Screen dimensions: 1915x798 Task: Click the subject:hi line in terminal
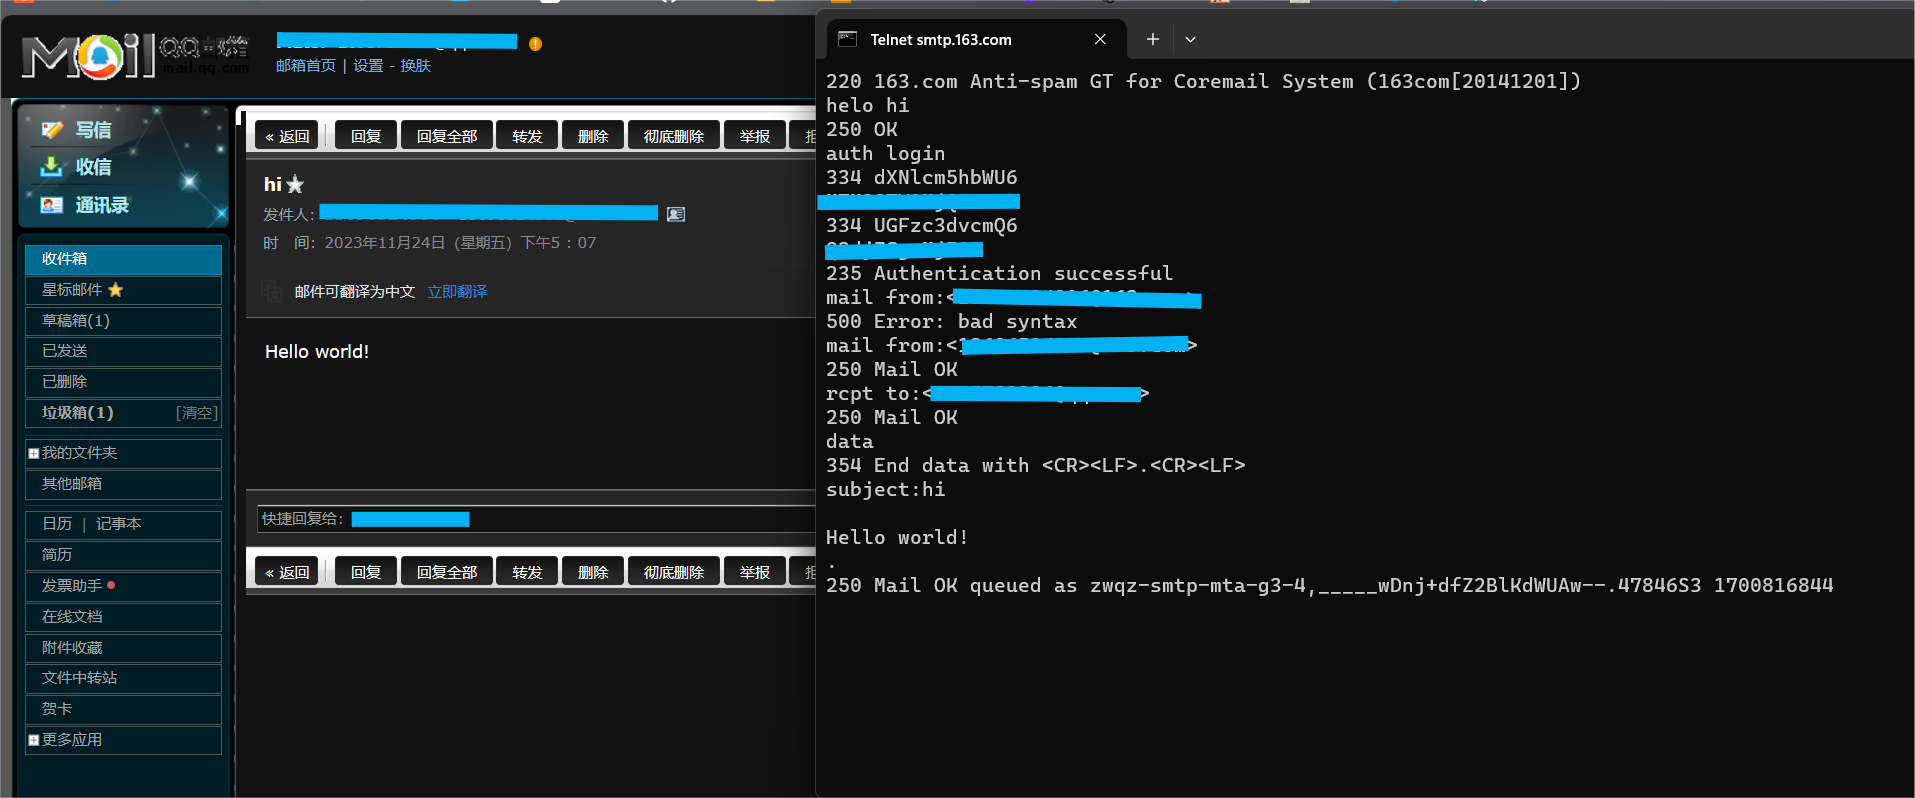[885, 490]
